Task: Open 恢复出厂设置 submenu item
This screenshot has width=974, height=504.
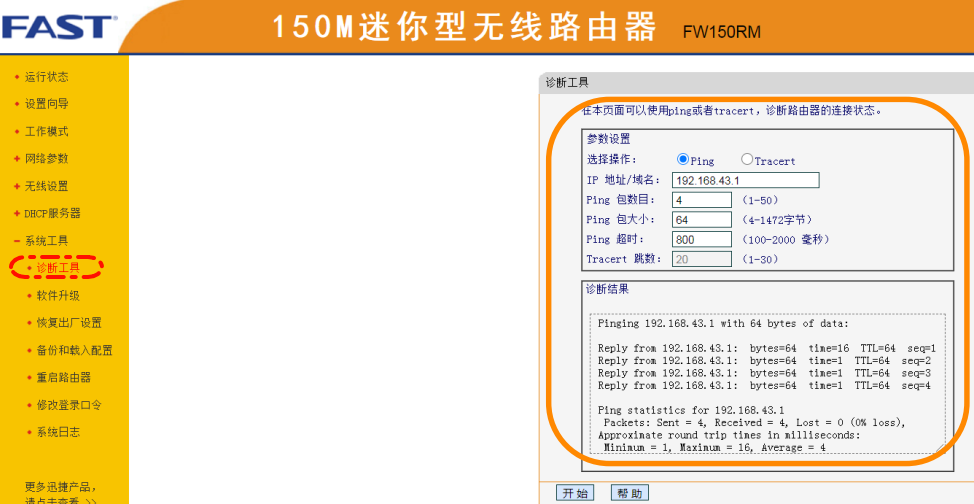Action: (69, 323)
